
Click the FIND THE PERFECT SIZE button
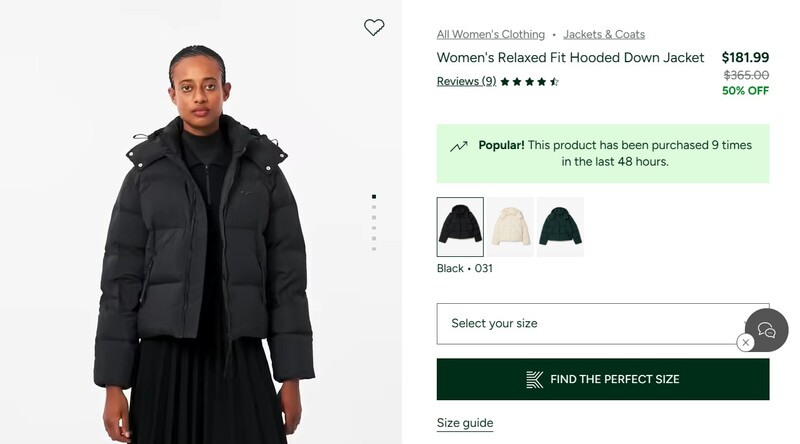(x=603, y=379)
